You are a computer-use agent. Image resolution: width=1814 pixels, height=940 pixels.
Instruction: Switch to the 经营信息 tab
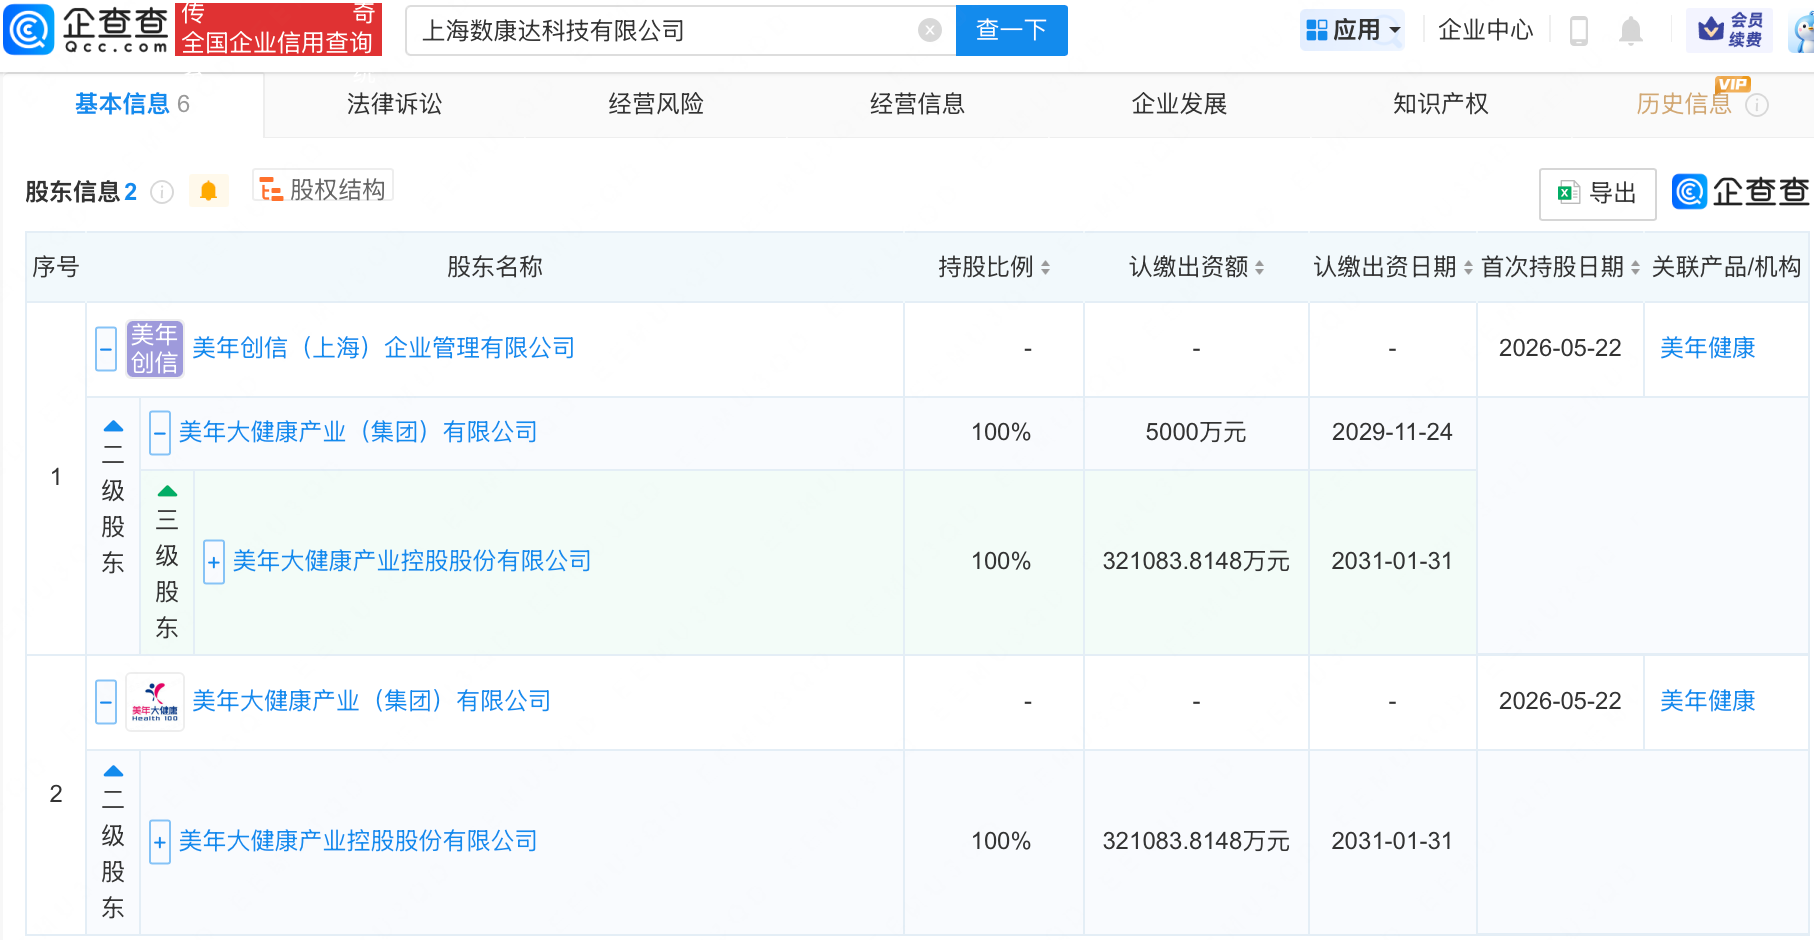click(x=917, y=104)
